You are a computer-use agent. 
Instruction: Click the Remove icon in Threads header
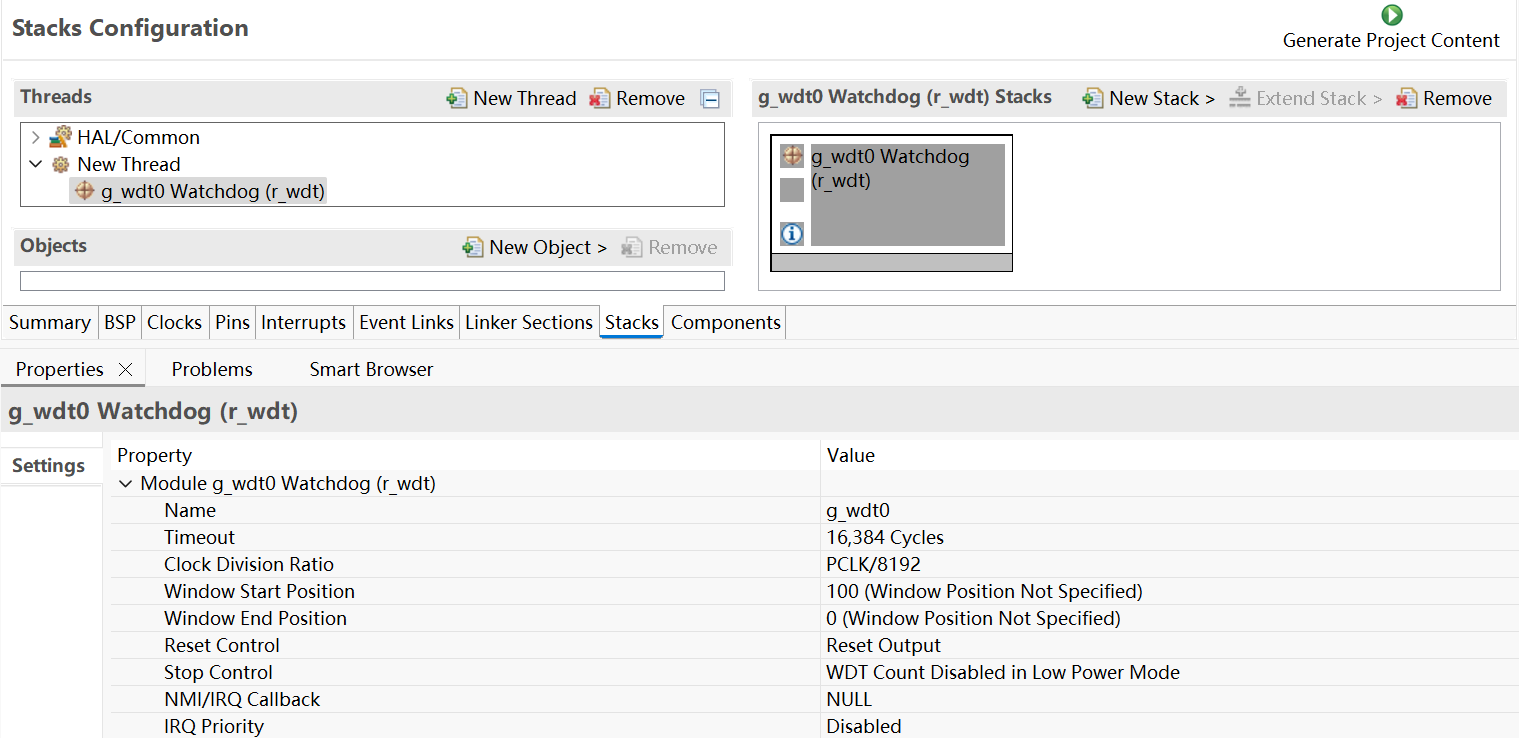[600, 98]
